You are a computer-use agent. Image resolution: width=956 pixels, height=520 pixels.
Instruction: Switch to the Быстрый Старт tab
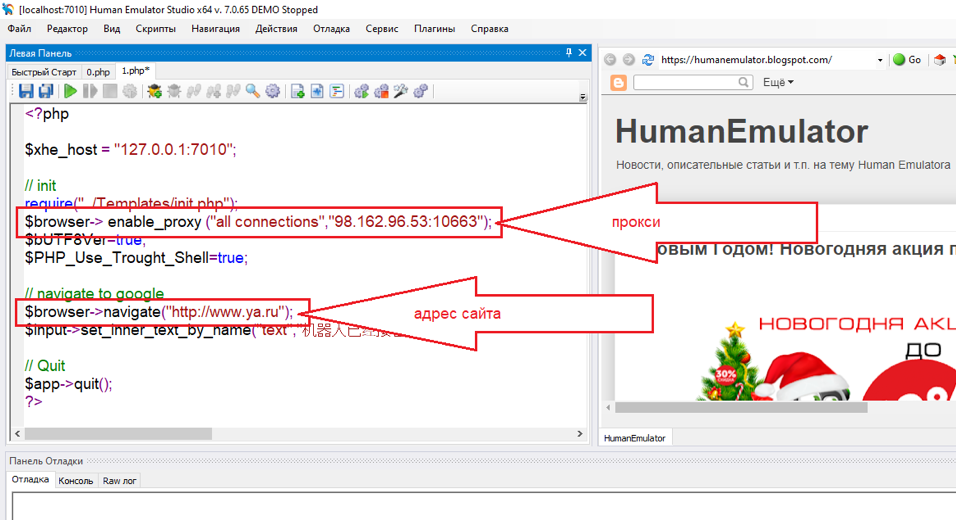point(44,72)
